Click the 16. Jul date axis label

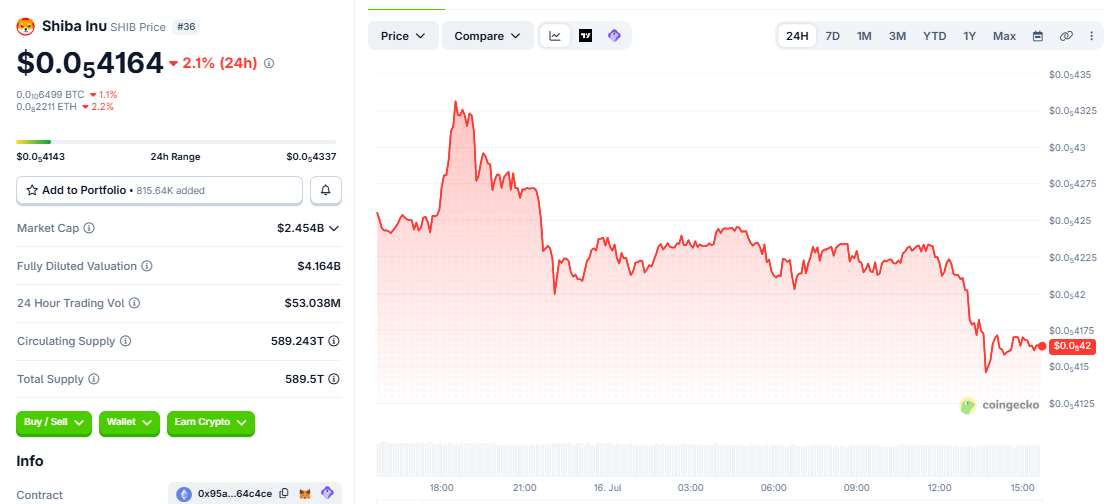point(607,488)
